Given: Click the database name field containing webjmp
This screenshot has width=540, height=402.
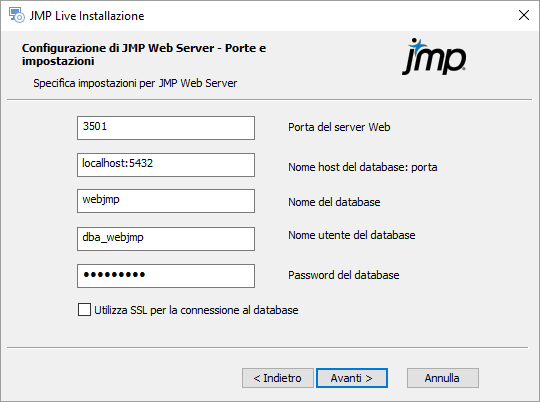Looking at the screenshot, I should tap(166, 201).
